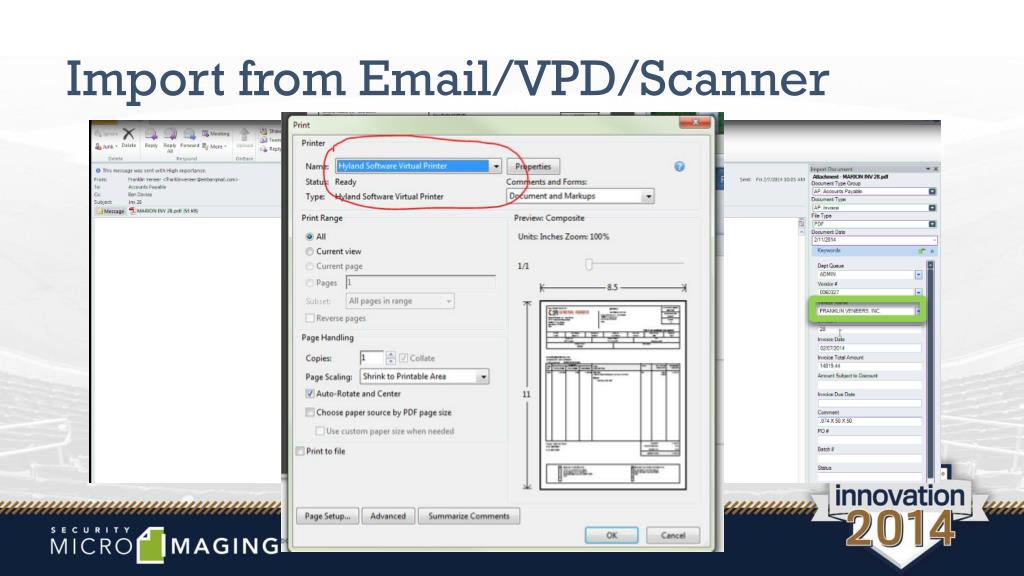Click the Pages range input field
This screenshot has width=1024, height=576.
click(x=420, y=283)
